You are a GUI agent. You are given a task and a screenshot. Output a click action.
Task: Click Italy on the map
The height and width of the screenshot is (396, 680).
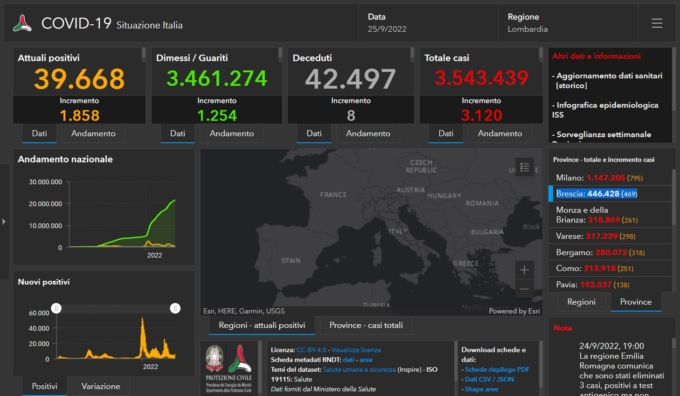pos(397,231)
